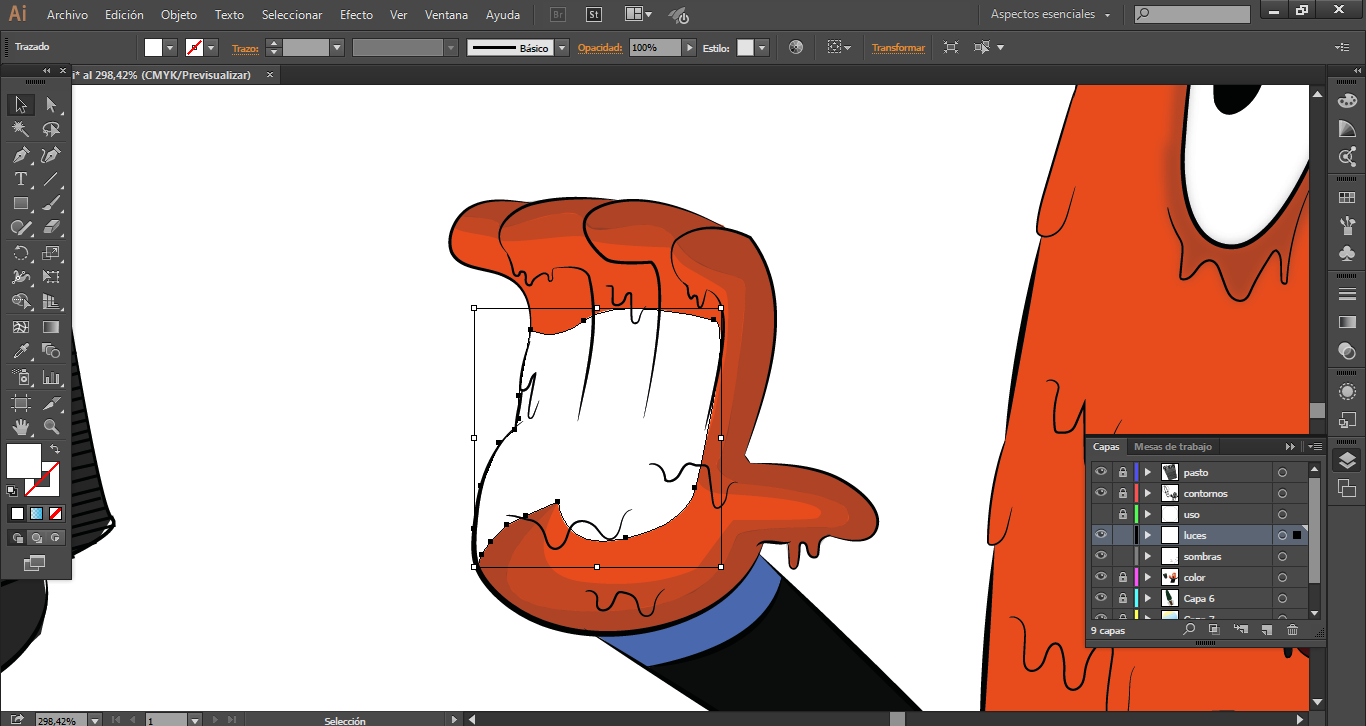The height and width of the screenshot is (726, 1366).
Task: Open the Ventana menu
Action: pos(445,15)
